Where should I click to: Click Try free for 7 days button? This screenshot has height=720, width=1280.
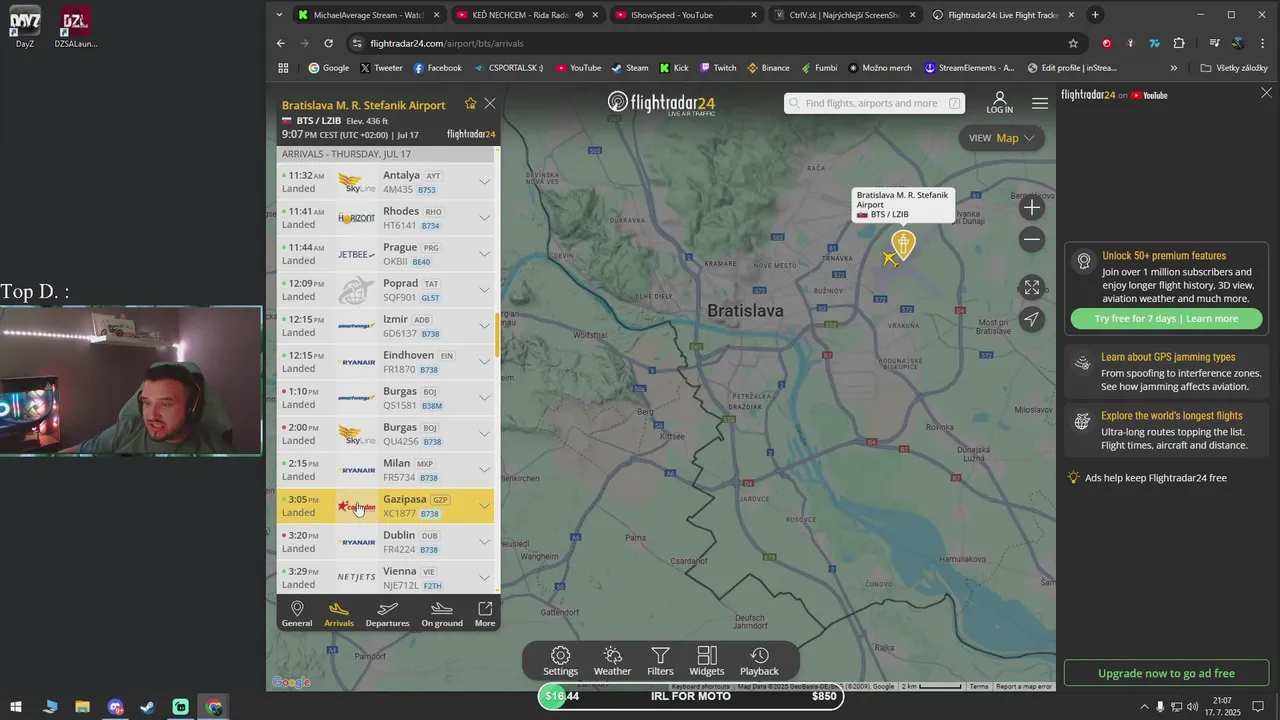click(x=1166, y=319)
